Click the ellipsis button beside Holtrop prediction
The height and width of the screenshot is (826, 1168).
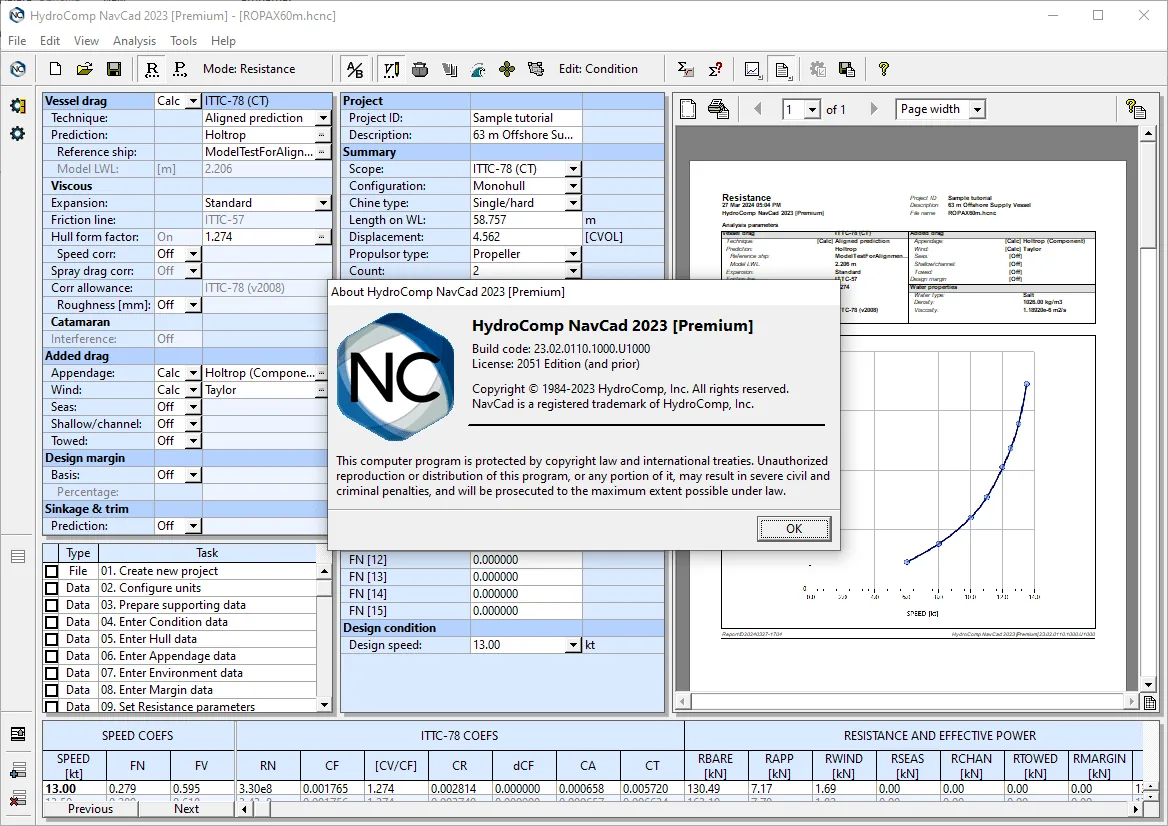322,135
